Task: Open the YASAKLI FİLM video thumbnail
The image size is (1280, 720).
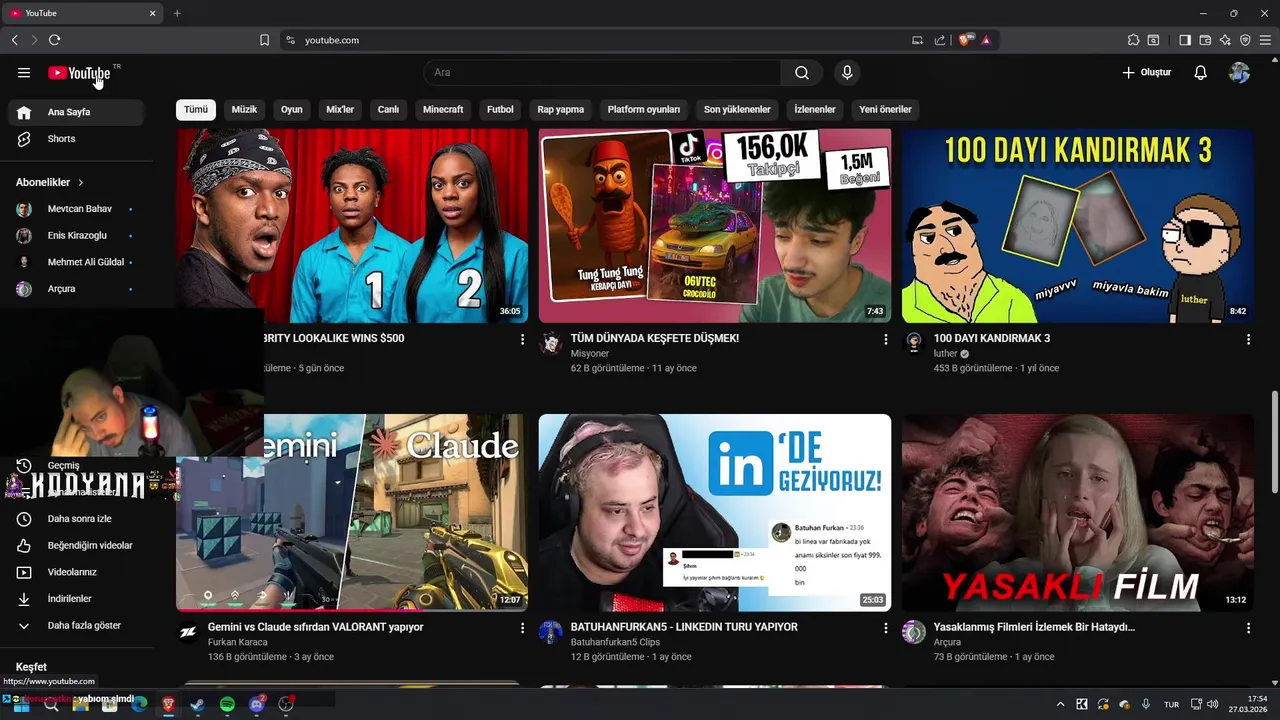Action: (x=1077, y=512)
